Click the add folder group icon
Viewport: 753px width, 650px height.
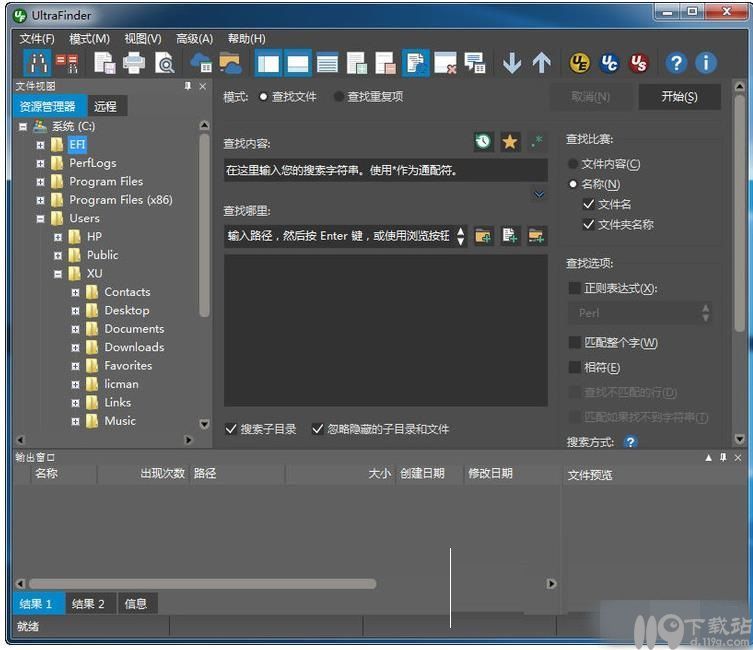tap(536, 236)
